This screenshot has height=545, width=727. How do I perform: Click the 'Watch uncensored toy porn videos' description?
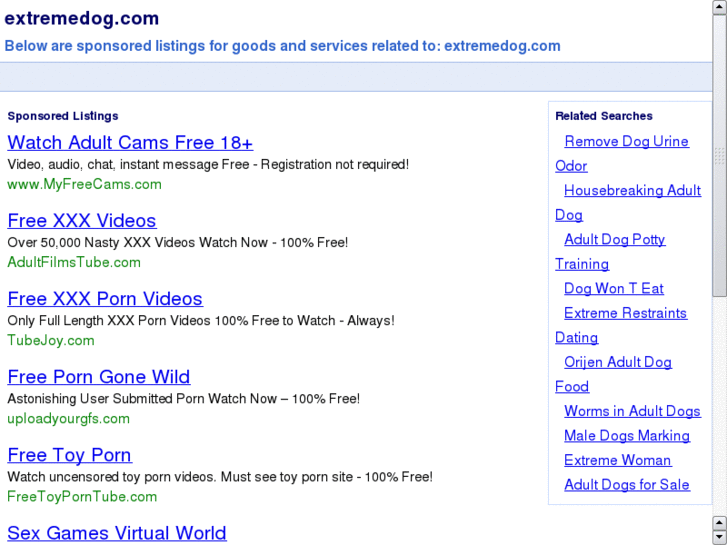220,477
